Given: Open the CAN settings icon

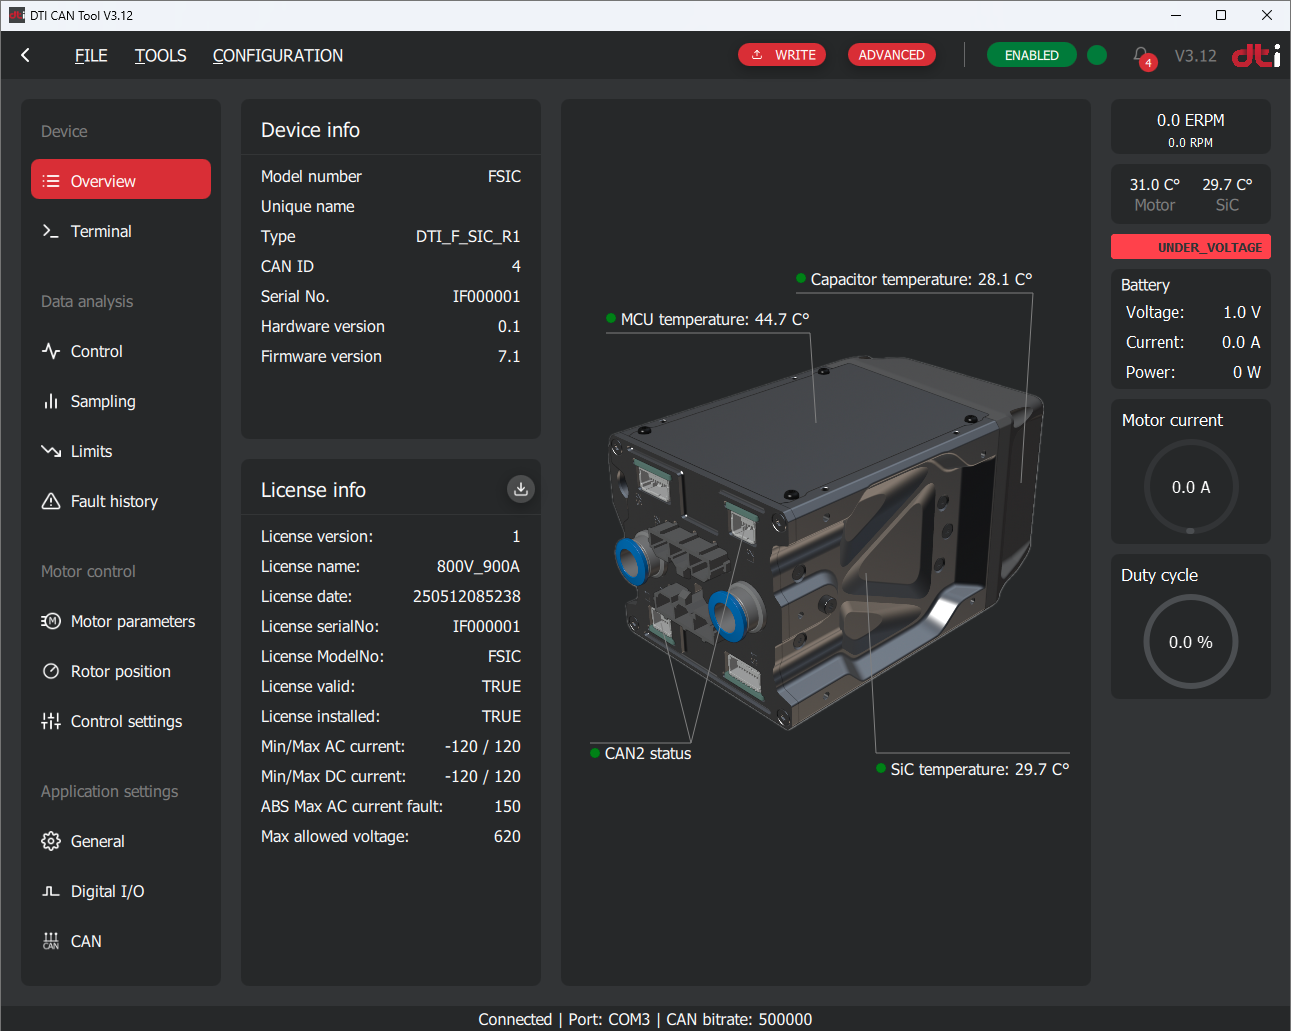Looking at the screenshot, I should [x=51, y=941].
